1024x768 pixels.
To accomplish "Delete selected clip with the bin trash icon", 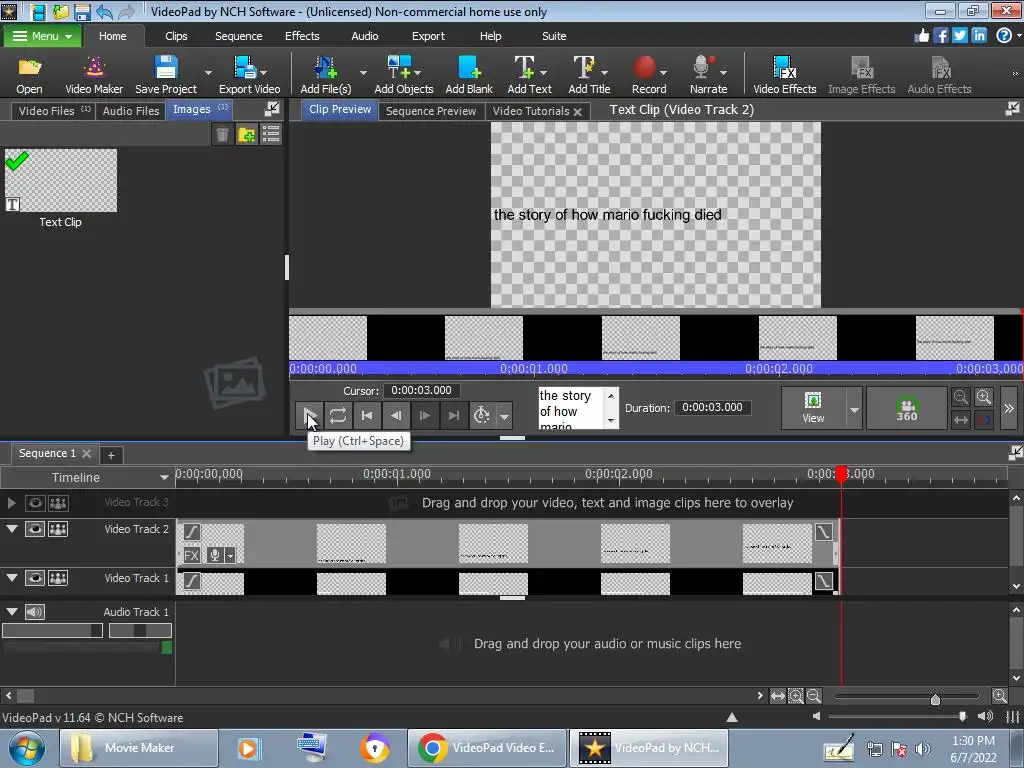I will [x=222, y=135].
